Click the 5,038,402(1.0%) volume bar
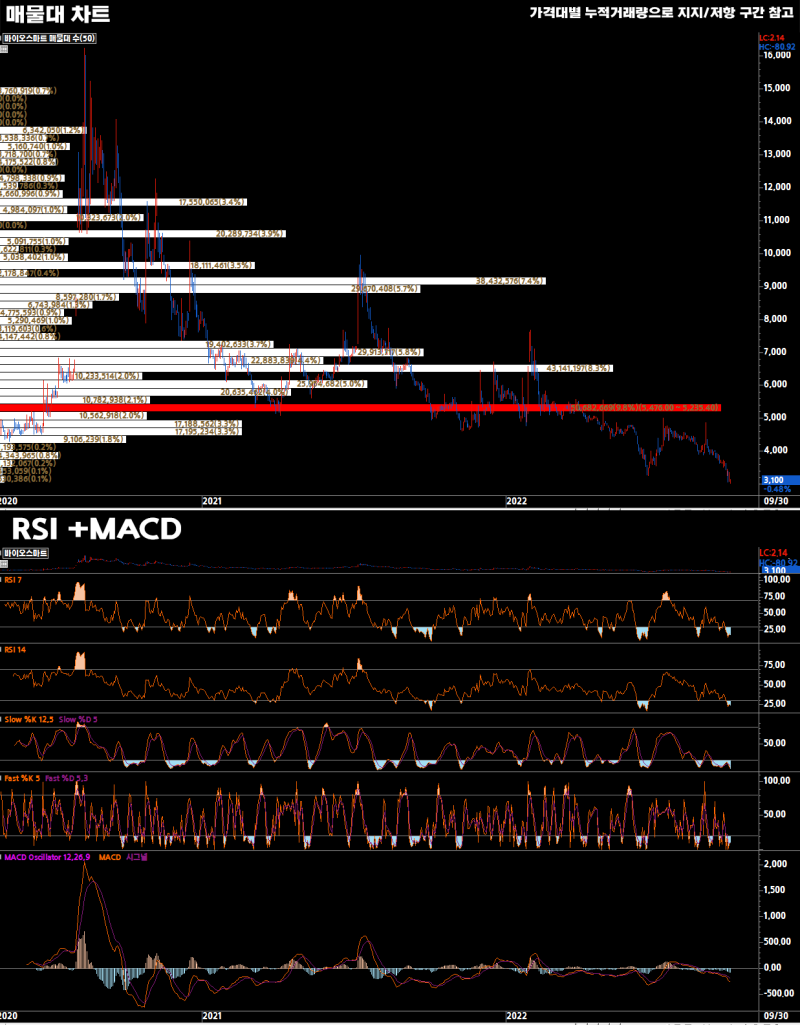Image resolution: width=800 pixels, height=1025 pixels. (x=35, y=257)
